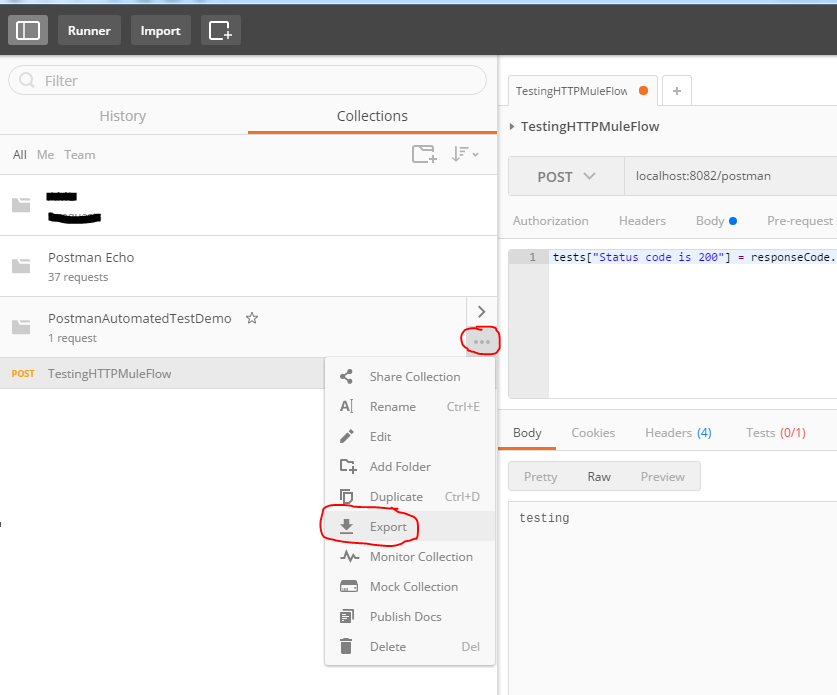Click the new window icon
This screenshot has width=837, height=695.
click(220, 30)
